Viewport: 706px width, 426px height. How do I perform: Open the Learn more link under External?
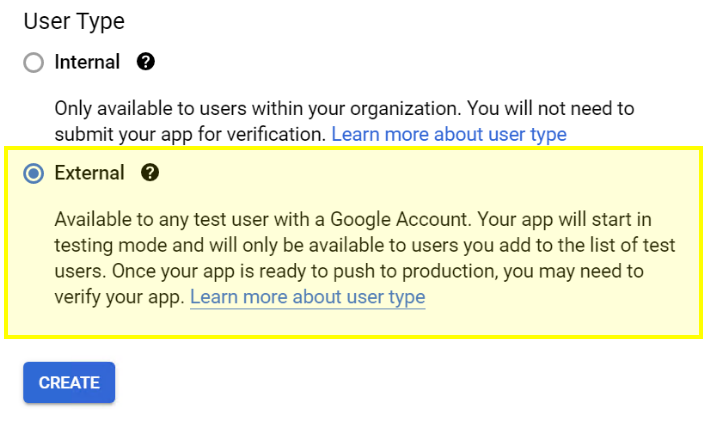(308, 297)
